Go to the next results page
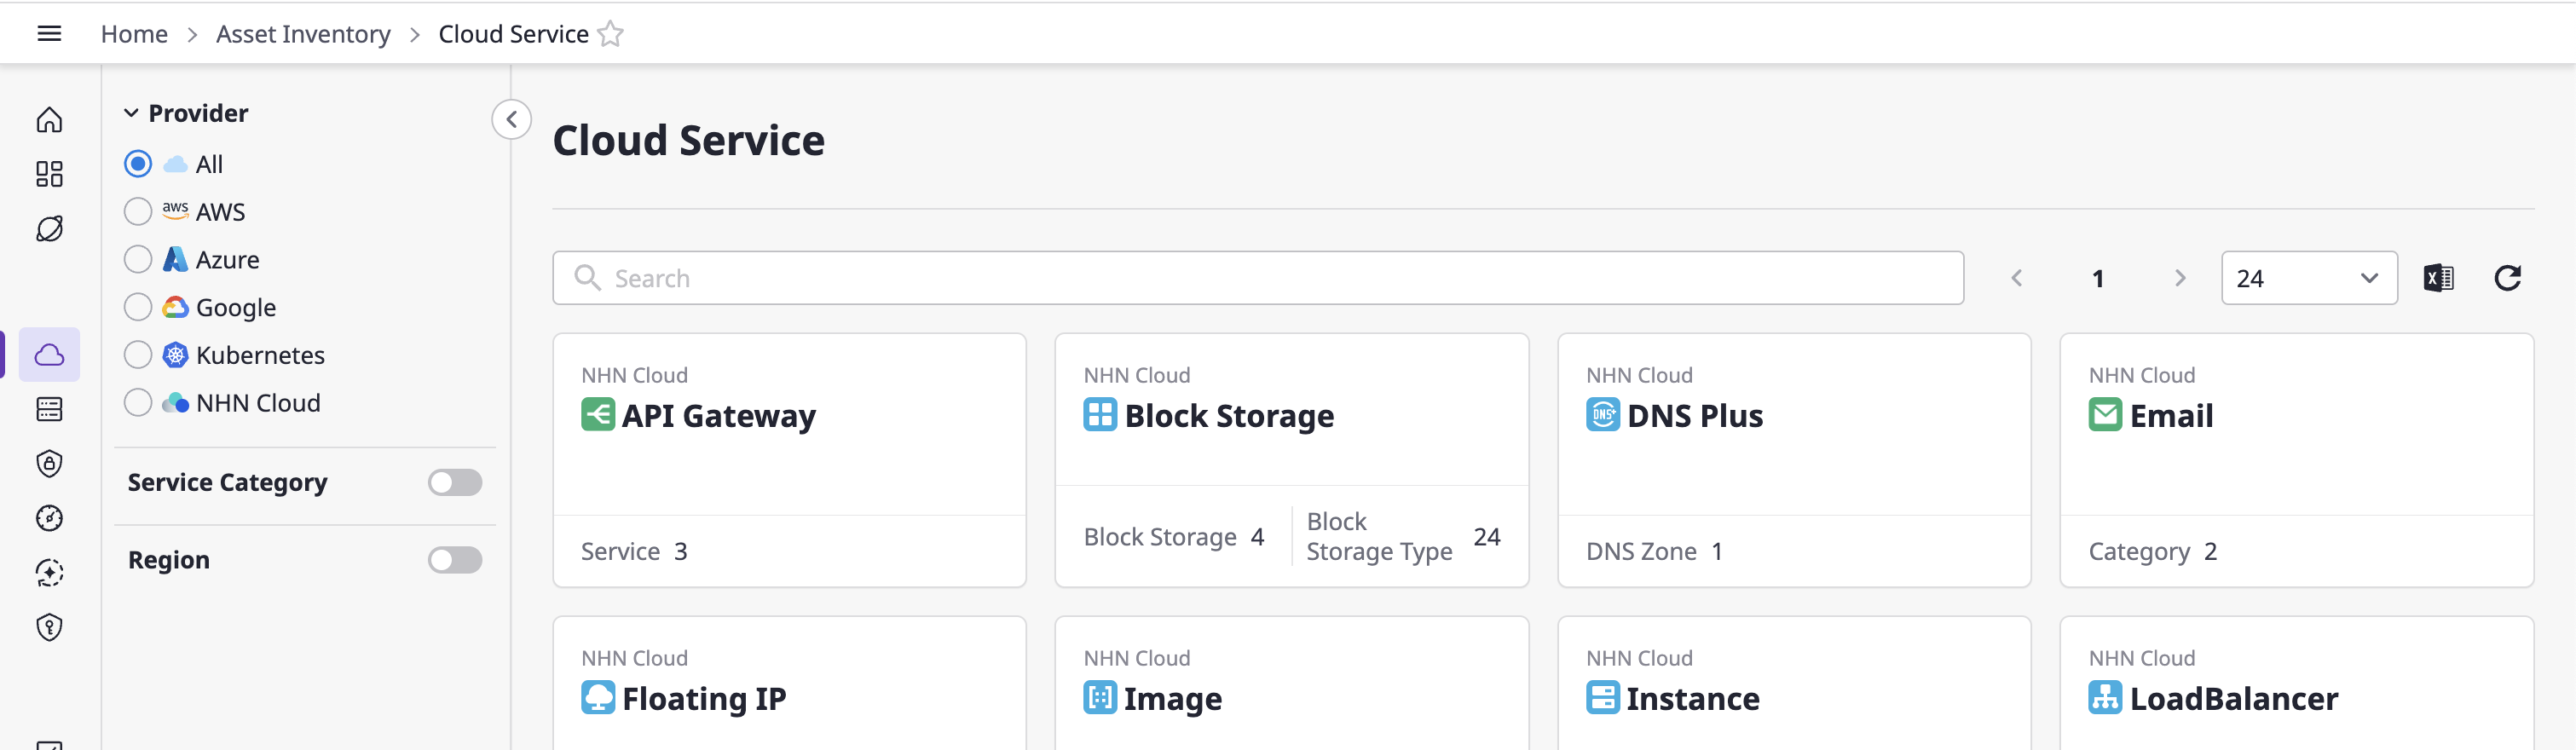The height and width of the screenshot is (750, 2576). pyautogui.click(x=2180, y=278)
